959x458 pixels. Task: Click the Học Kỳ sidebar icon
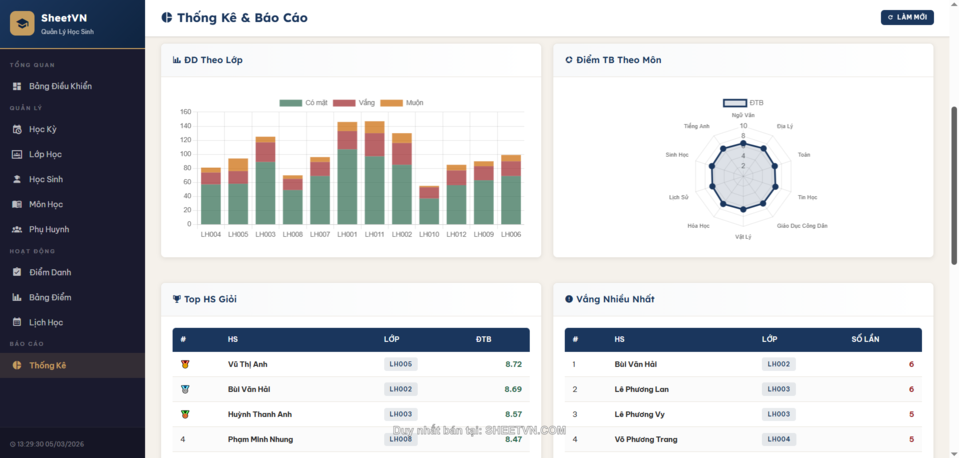[x=17, y=129]
